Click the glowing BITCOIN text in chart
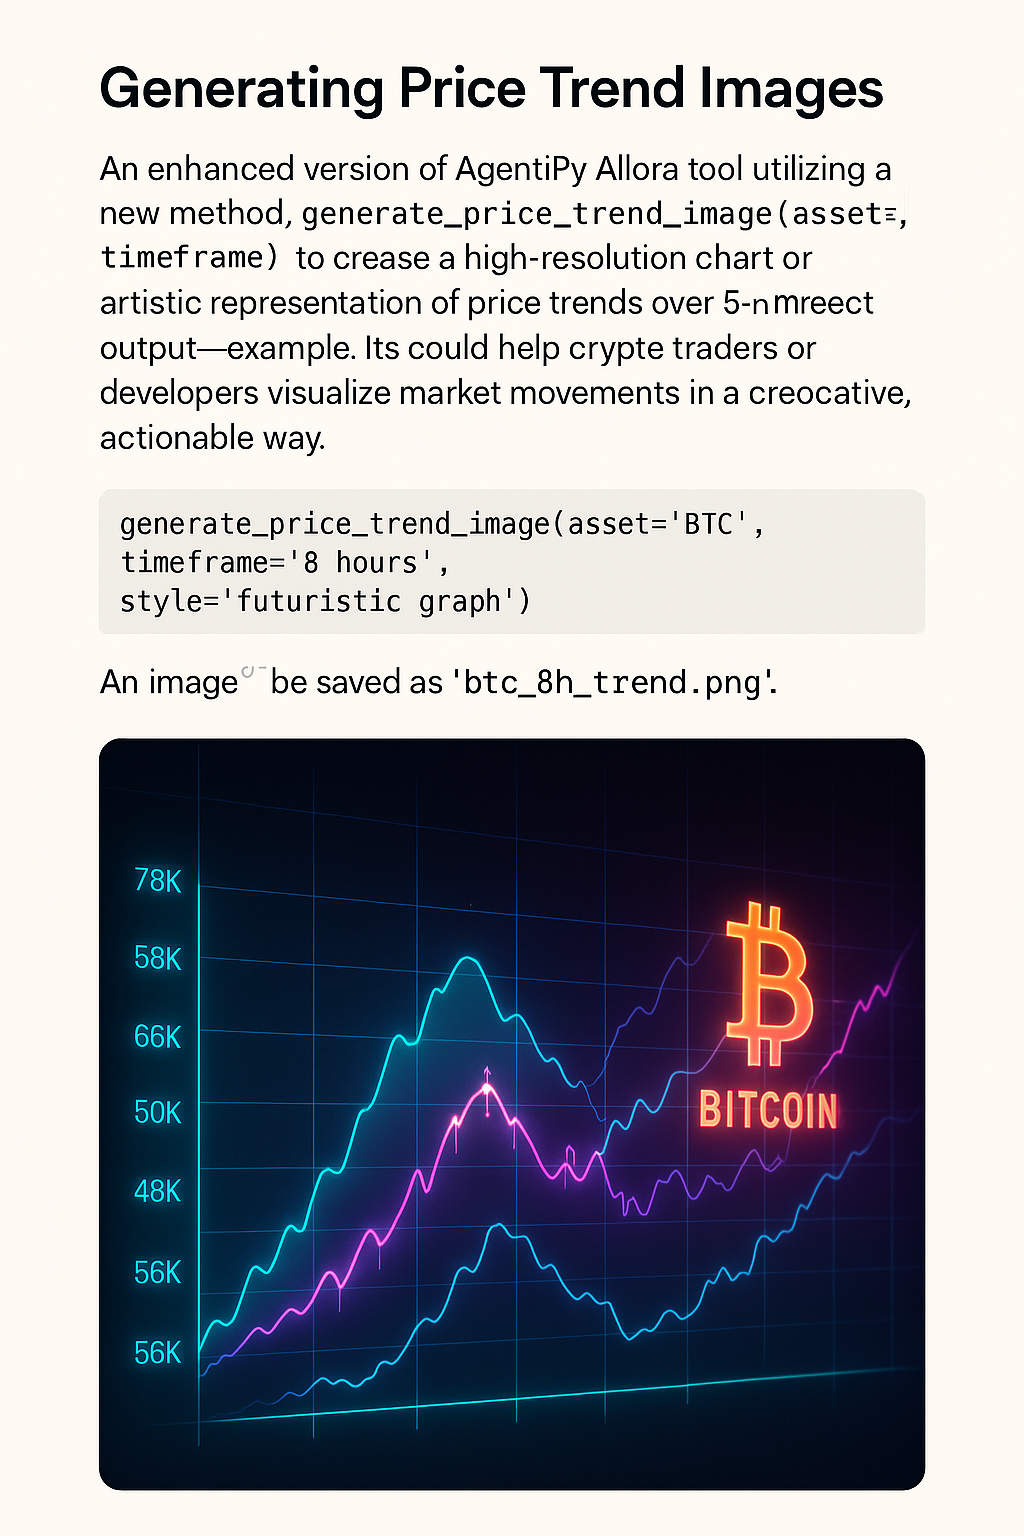Image resolution: width=1024 pixels, height=1536 pixels. [768, 1110]
